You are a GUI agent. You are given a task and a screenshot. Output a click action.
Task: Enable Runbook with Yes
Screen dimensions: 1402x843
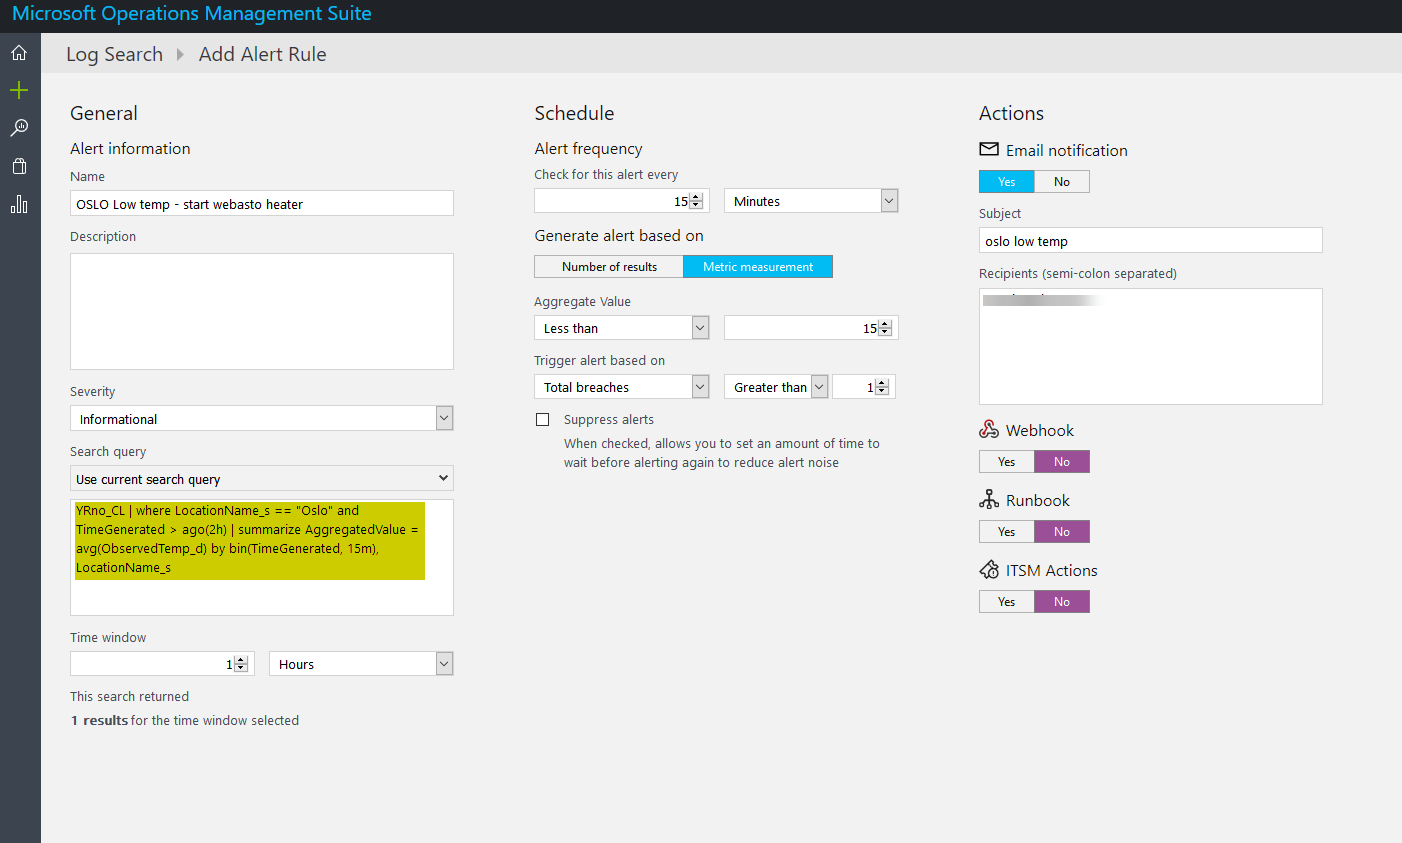[1007, 531]
